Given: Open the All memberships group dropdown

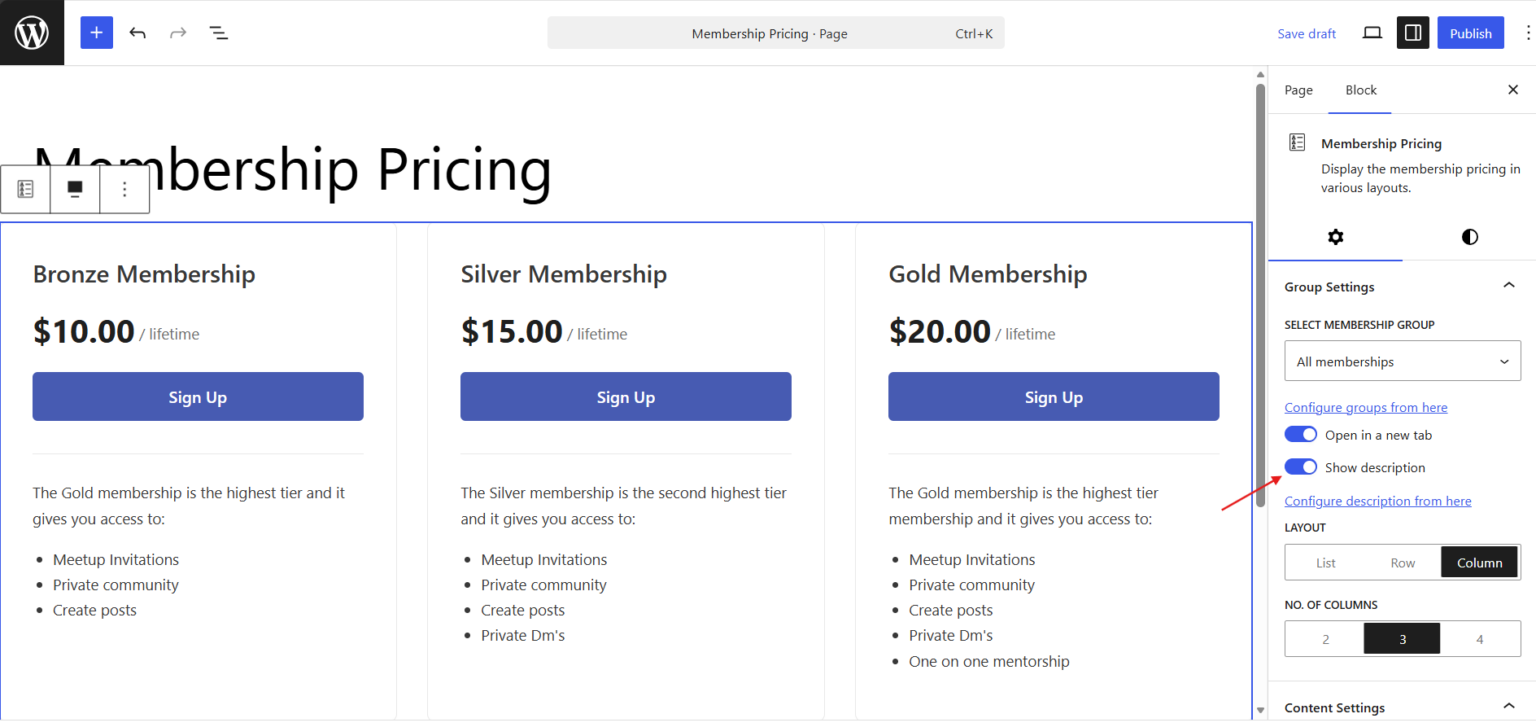Looking at the screenshot, I should [x=1402, y=362].
